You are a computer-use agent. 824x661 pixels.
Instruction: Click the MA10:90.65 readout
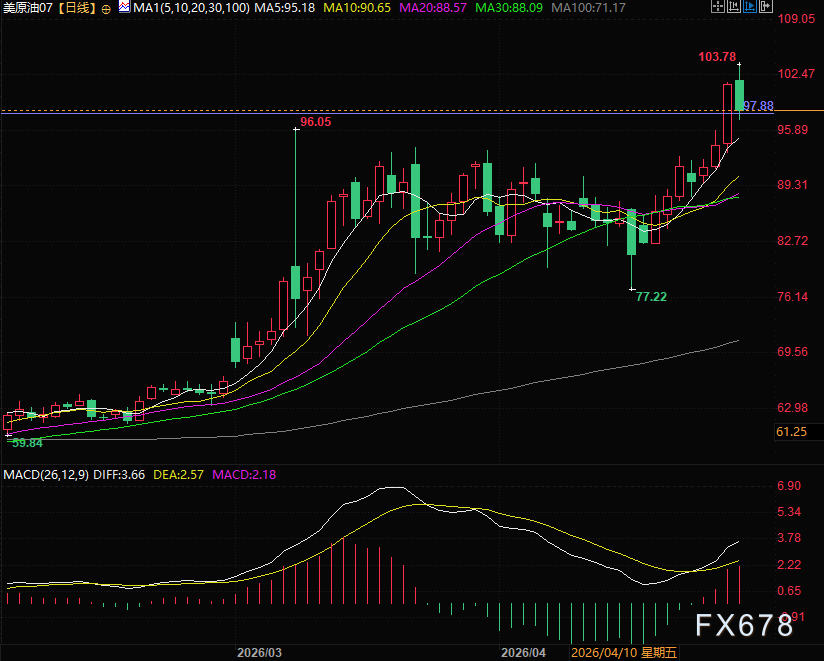(x=357, y=8)
